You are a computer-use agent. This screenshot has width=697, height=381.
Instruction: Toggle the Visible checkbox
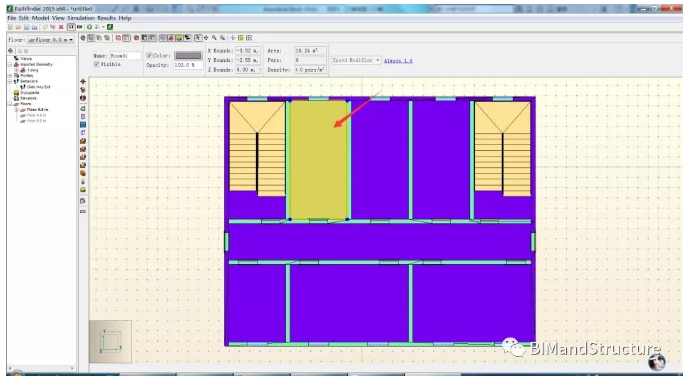[x=96, y=64]
